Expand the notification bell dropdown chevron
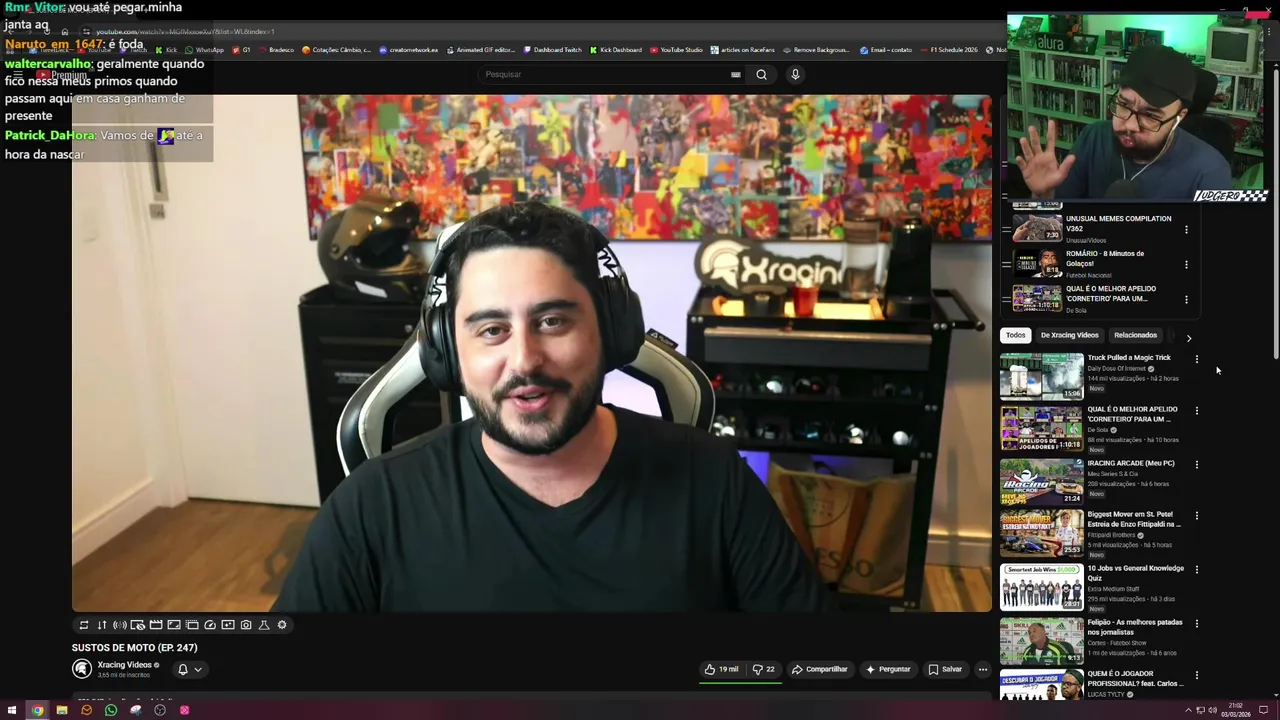The image size is (1280, 720). (198, 669)
